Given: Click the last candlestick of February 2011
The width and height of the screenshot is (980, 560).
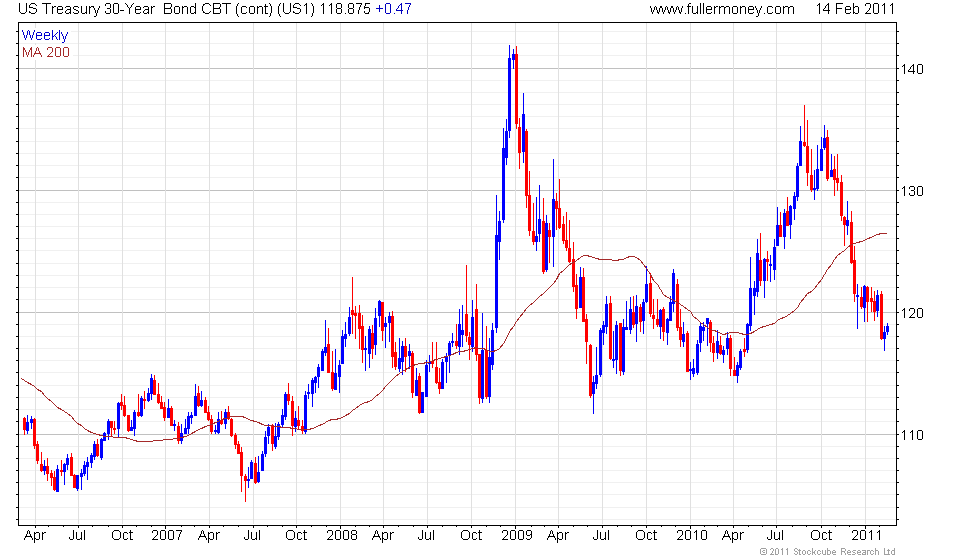Looking at the screenshot, I should pos(888,329).
